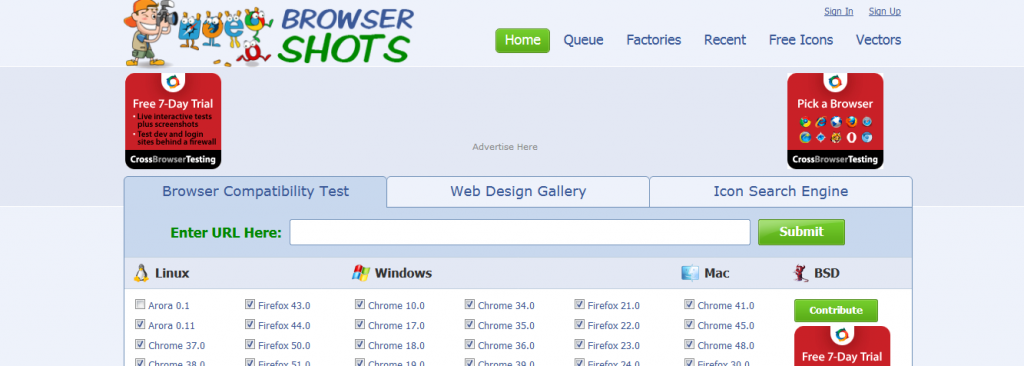Focus the Enter URL Here field
The height and width of the screenshot is (366, 1024).
pyautogui.click(x=520, y=232)
